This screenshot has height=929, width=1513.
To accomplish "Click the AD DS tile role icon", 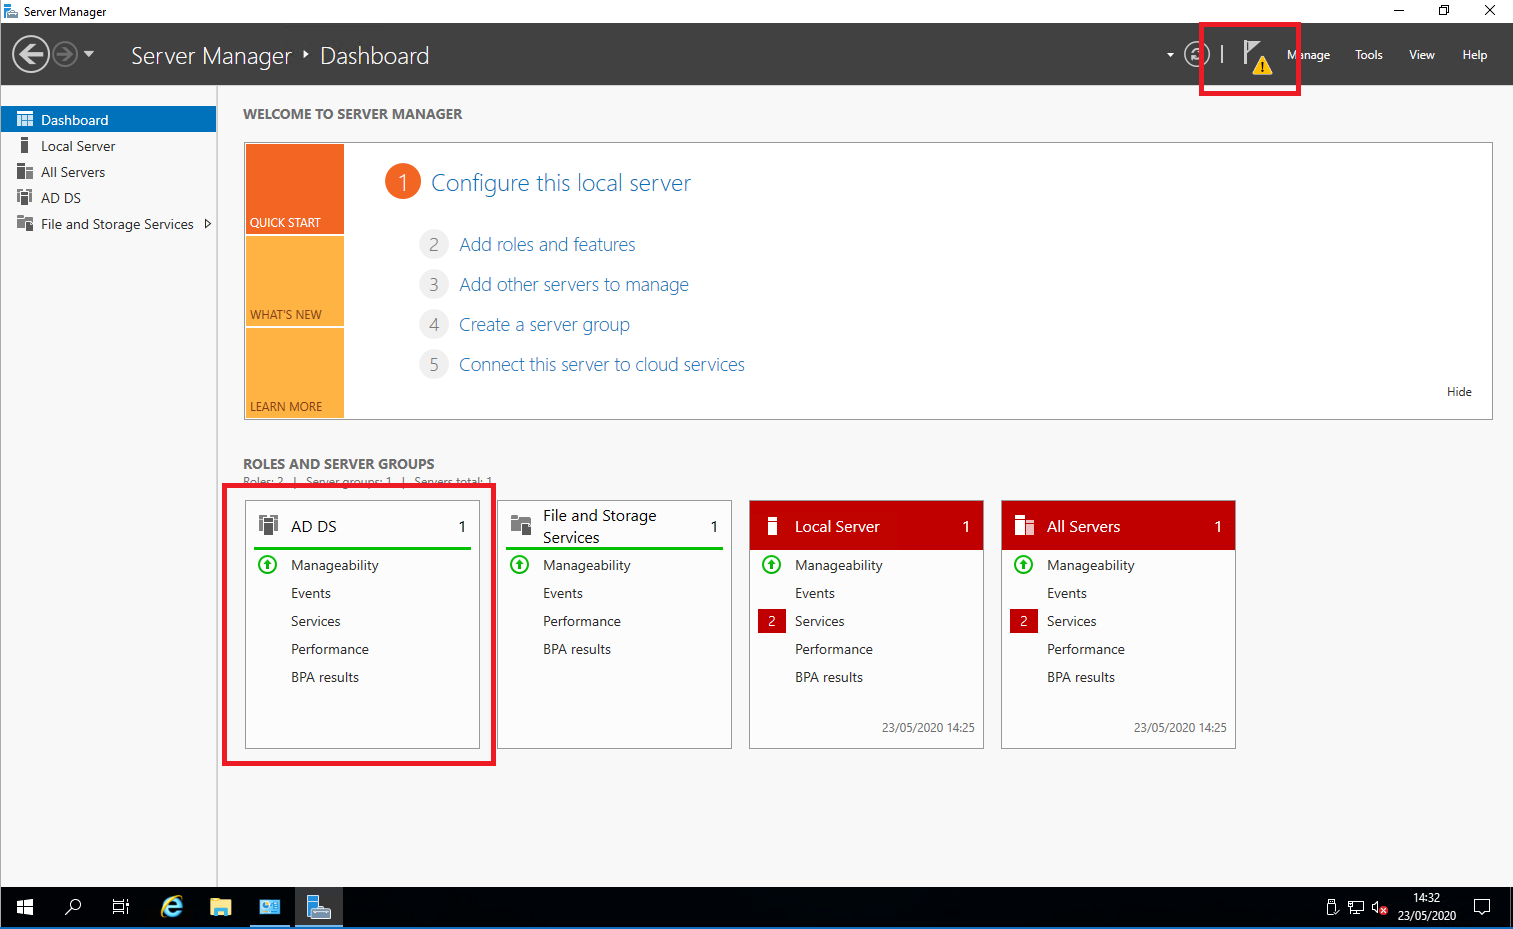I will [x=268, y=525].
